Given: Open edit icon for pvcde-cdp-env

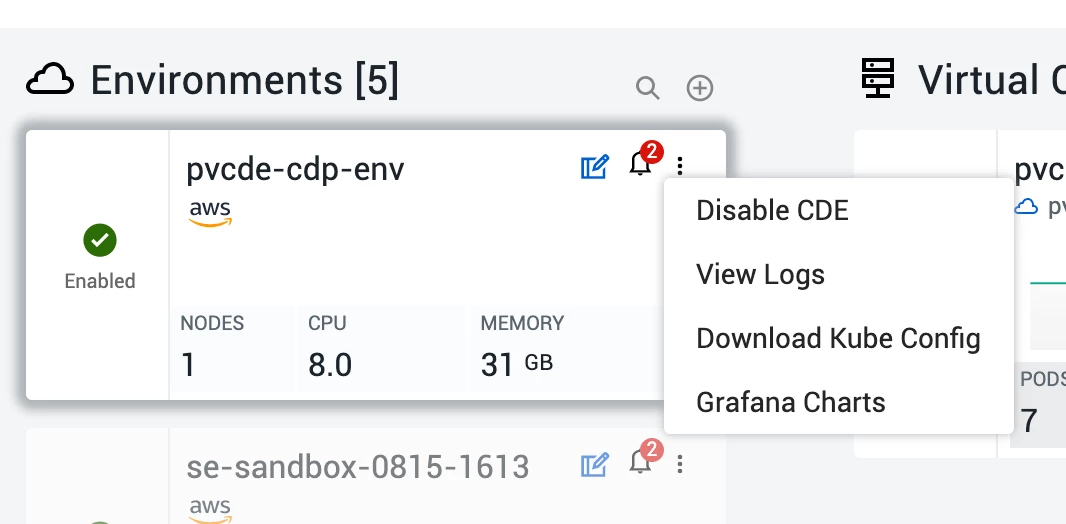Looking at the screenshot, I should tap(595, 167).
